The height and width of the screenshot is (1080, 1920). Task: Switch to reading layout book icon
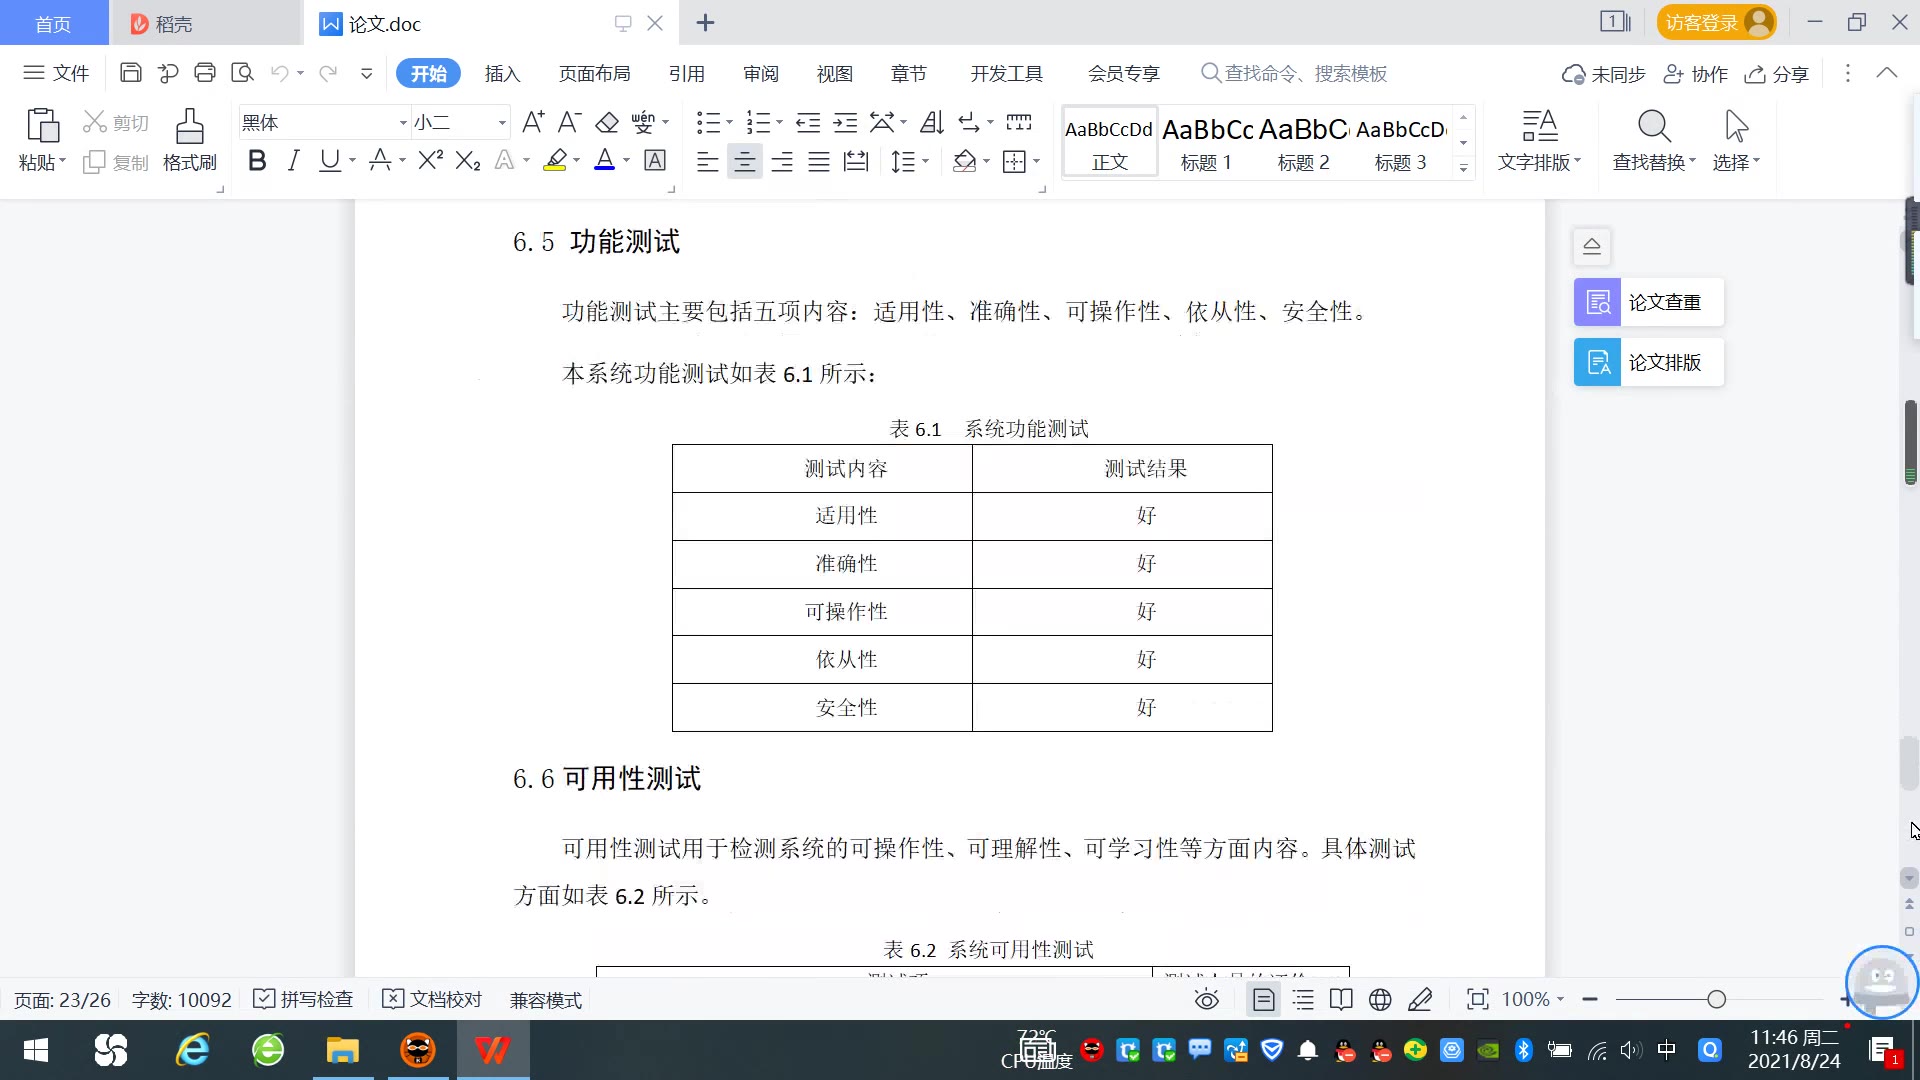tap(1341, 999)
